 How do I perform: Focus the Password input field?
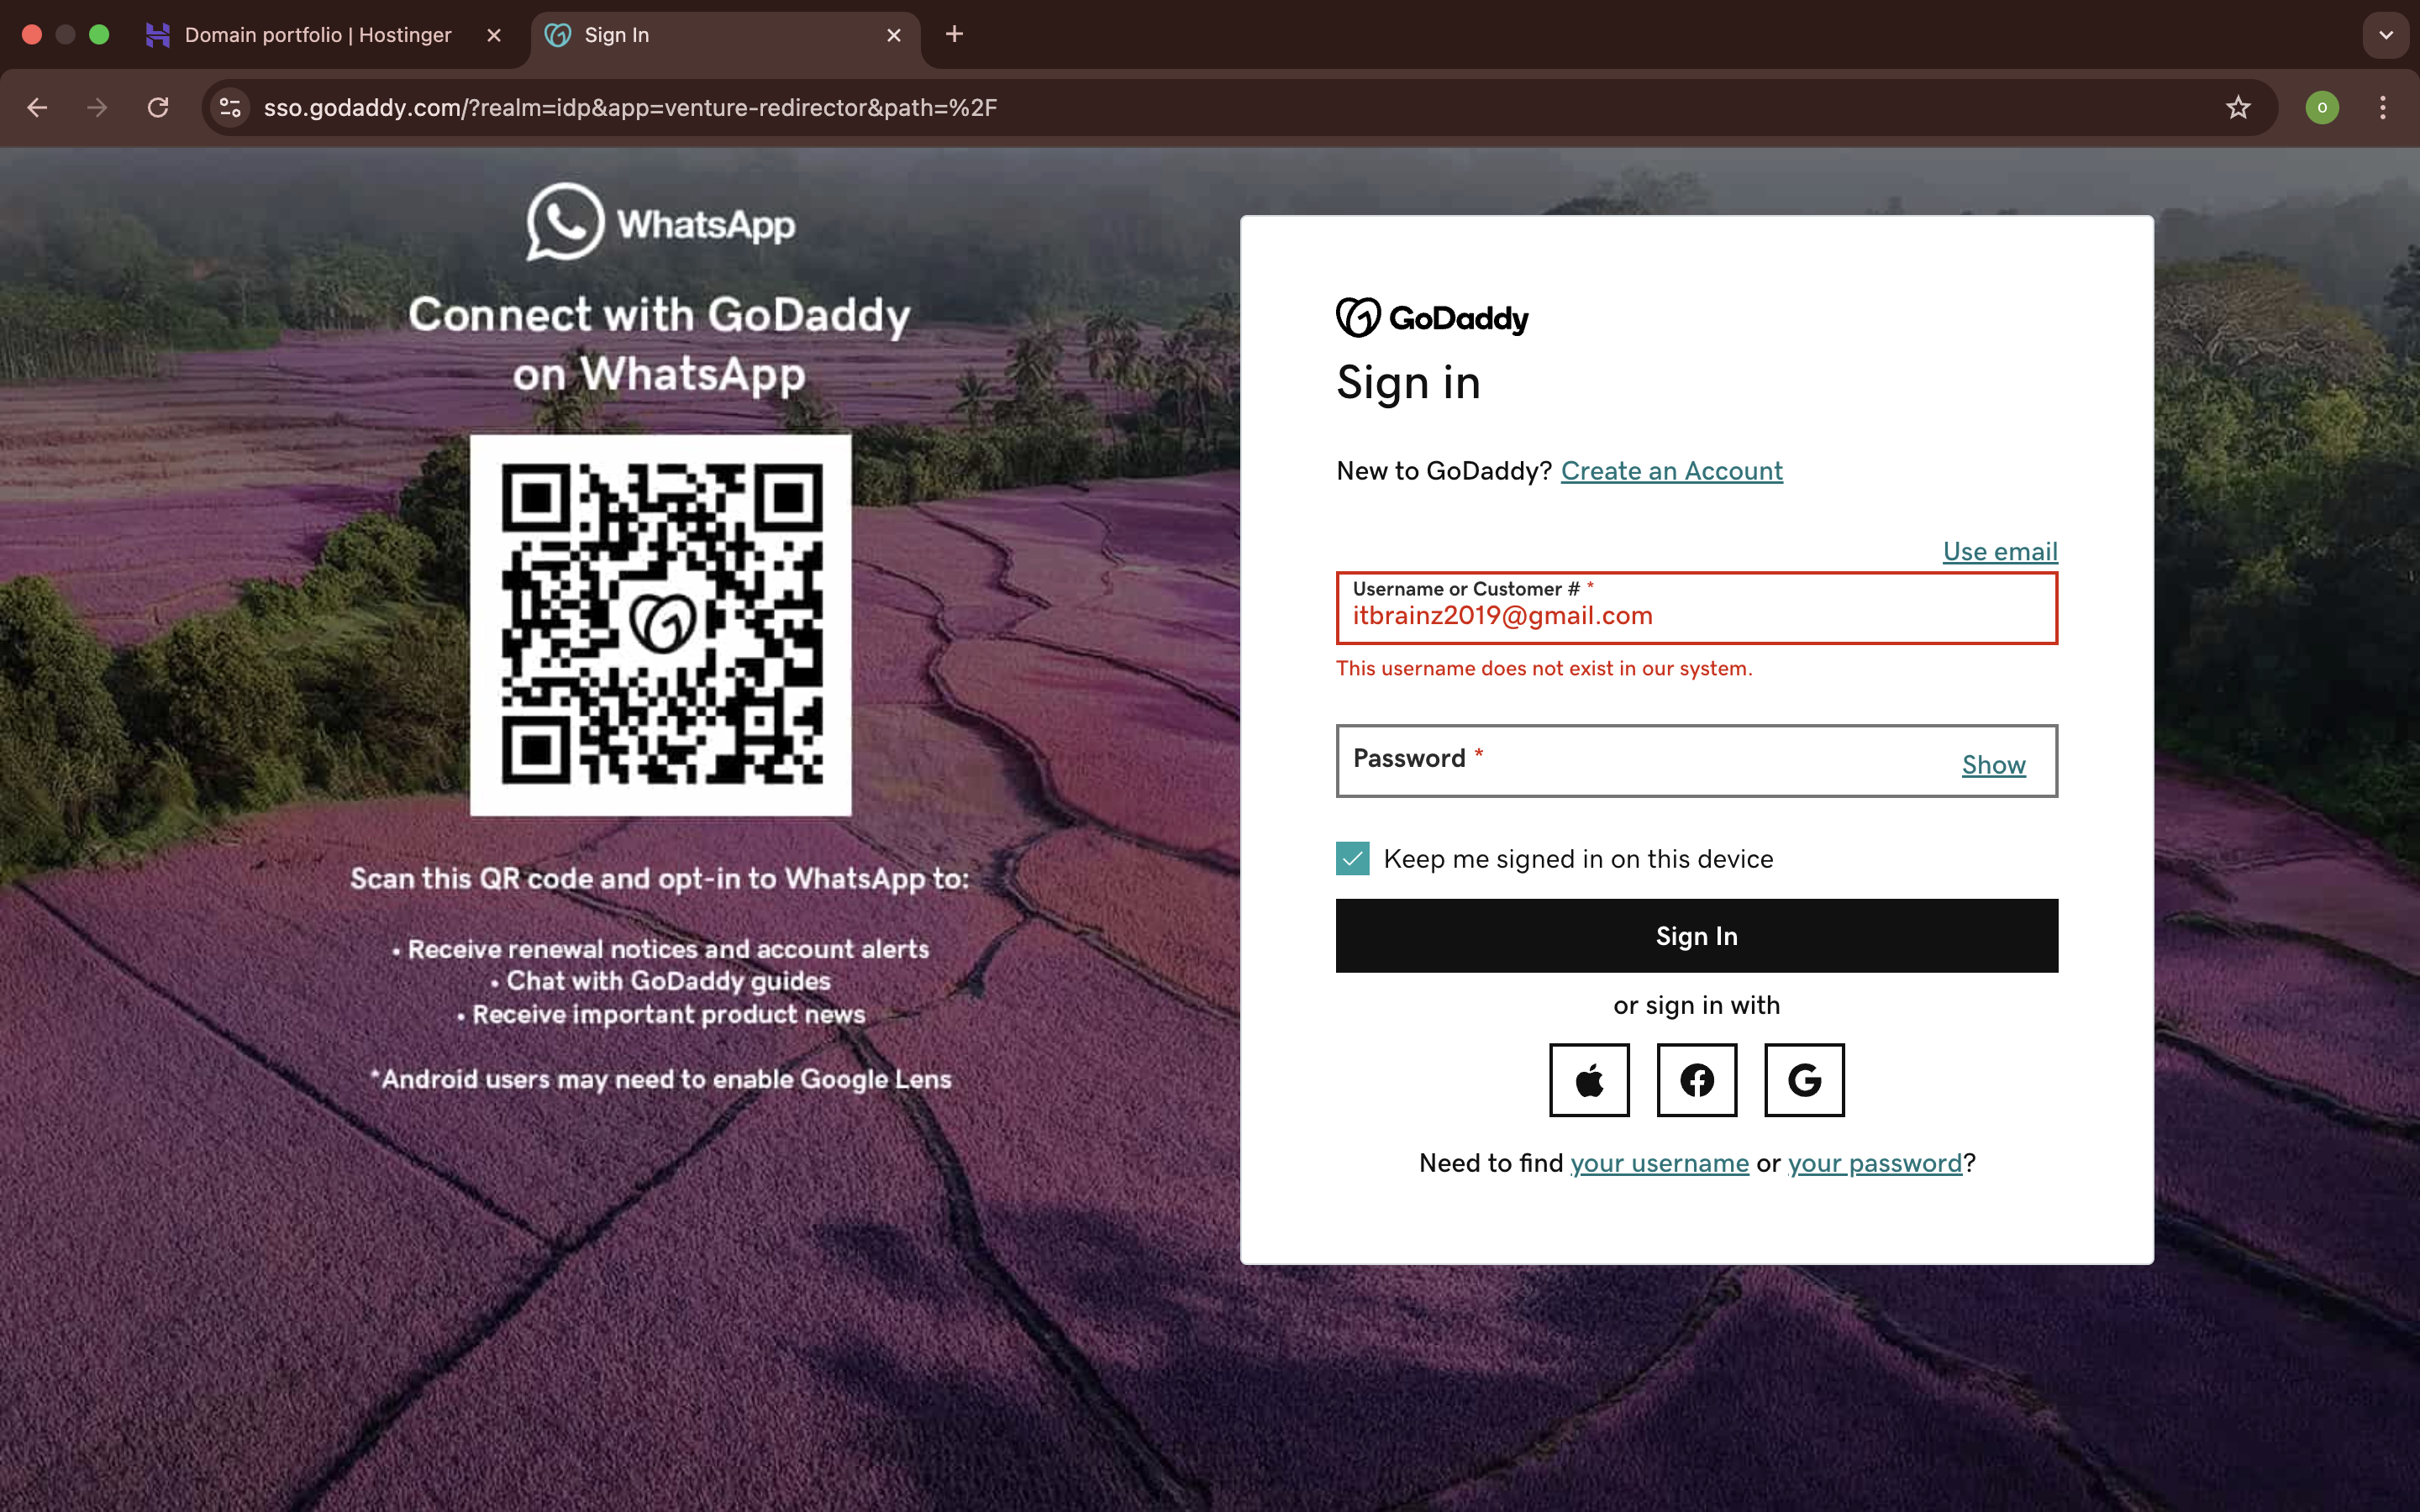coord(1640,762)
